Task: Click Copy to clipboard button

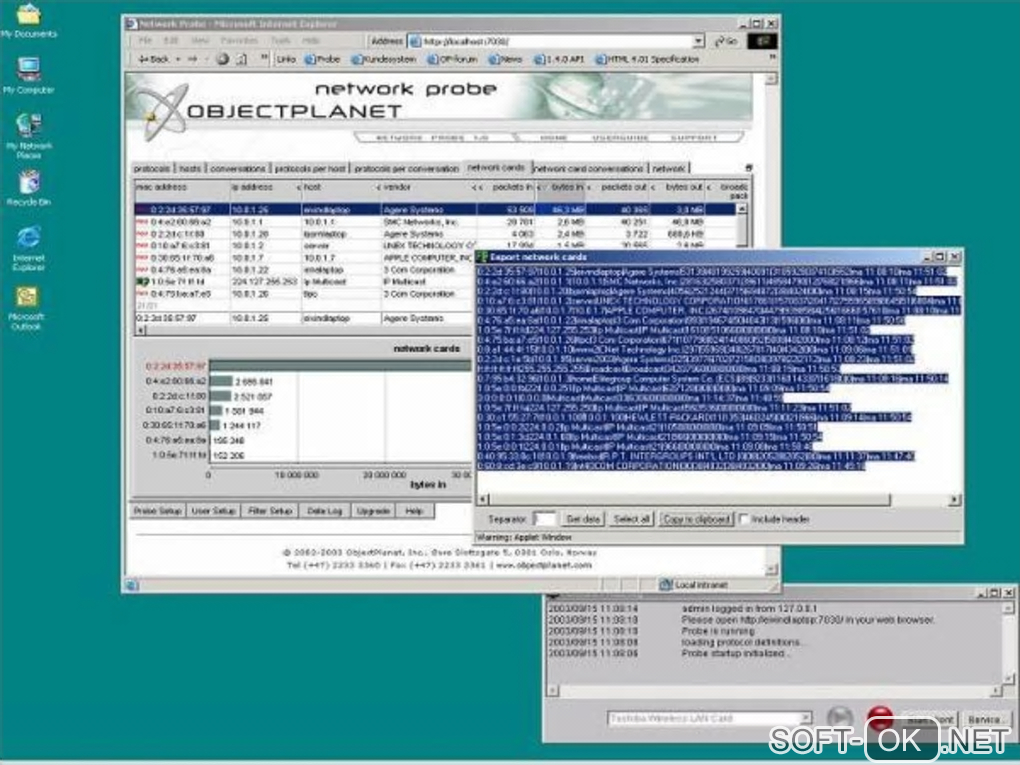Action: tap(696, 519)
